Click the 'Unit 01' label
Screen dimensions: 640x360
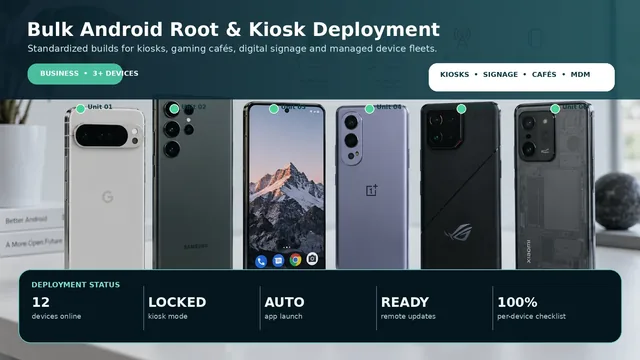point(100,107)
